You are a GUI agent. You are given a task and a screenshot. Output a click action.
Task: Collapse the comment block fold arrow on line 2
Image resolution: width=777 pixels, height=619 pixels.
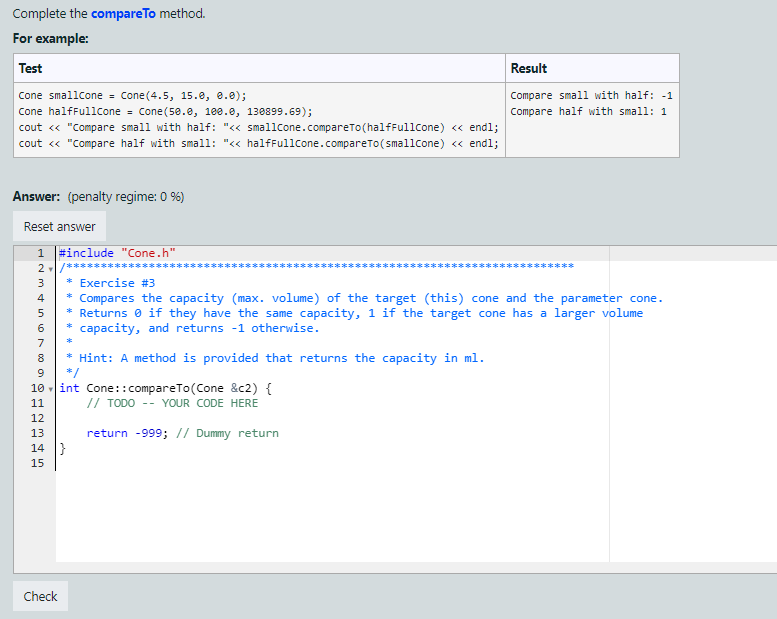pyautogui.click(x=51, y=269)
